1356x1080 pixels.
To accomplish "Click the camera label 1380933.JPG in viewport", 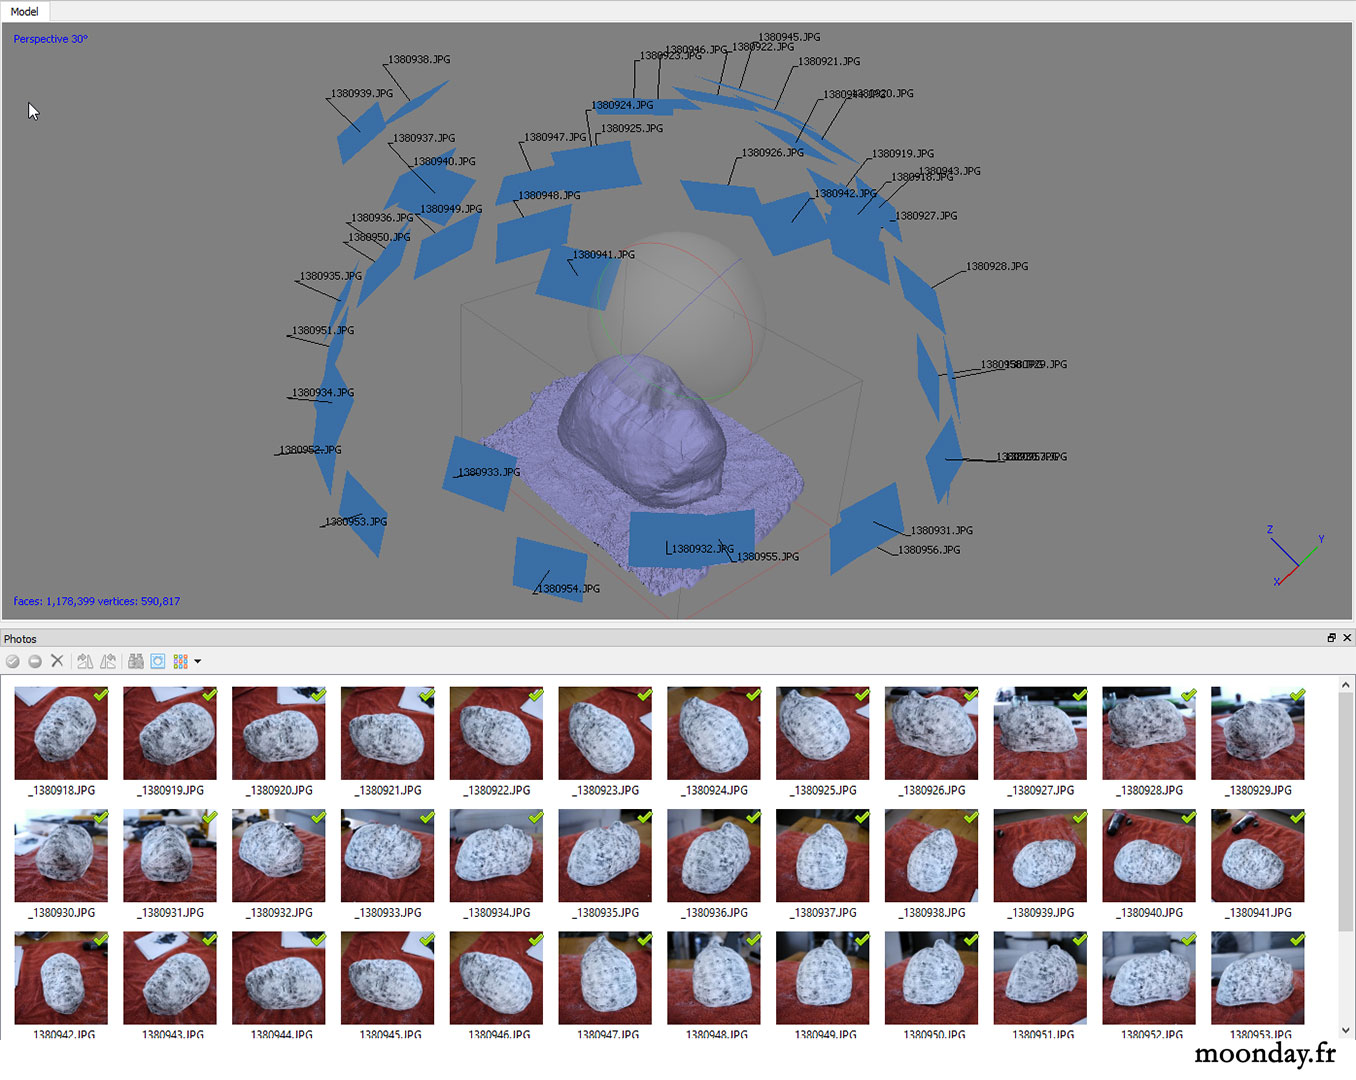I will (x=489, y=472).
